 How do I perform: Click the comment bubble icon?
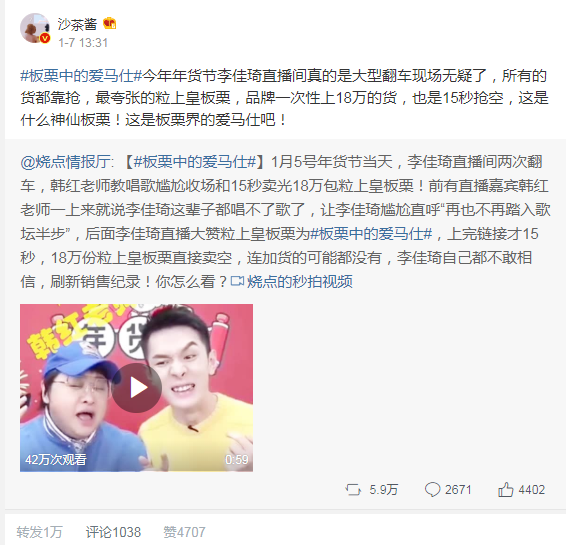[x=432, y=489]
